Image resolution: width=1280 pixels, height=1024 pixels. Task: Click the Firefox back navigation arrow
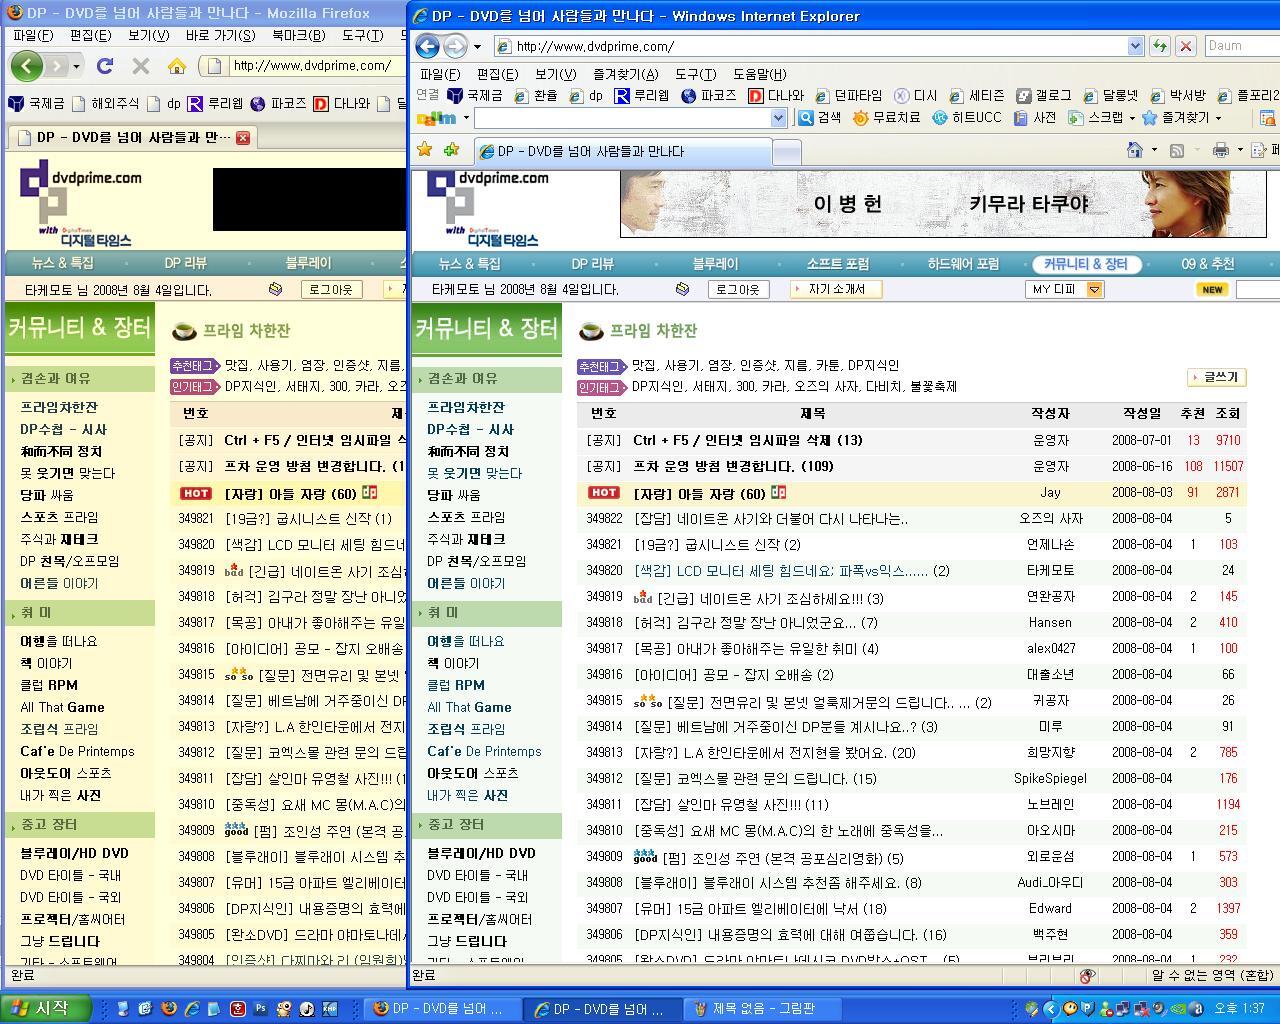pos(24,65)
